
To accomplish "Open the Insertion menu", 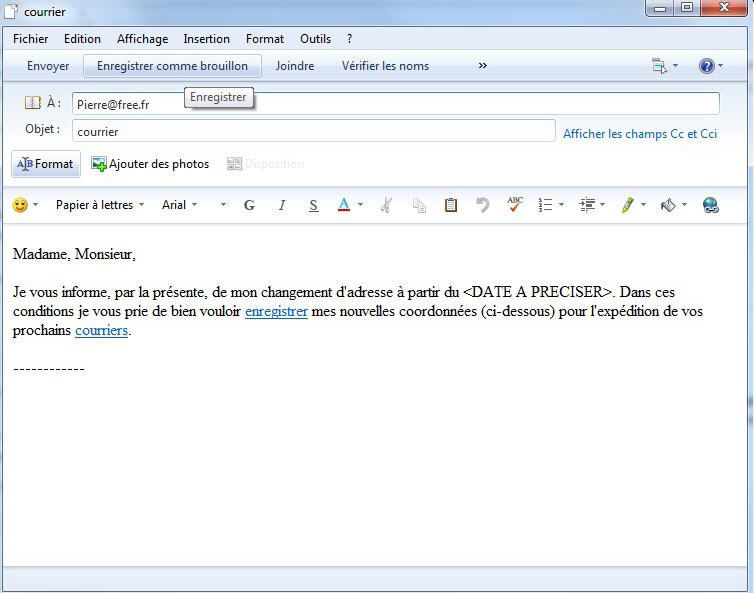I will (x=206, y=39).
